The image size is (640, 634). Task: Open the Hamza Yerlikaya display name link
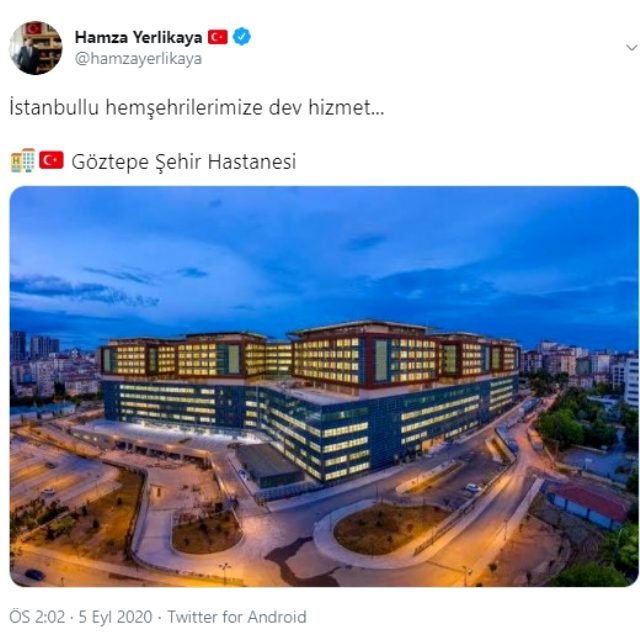pyautogui.click(x=138, y=37)
